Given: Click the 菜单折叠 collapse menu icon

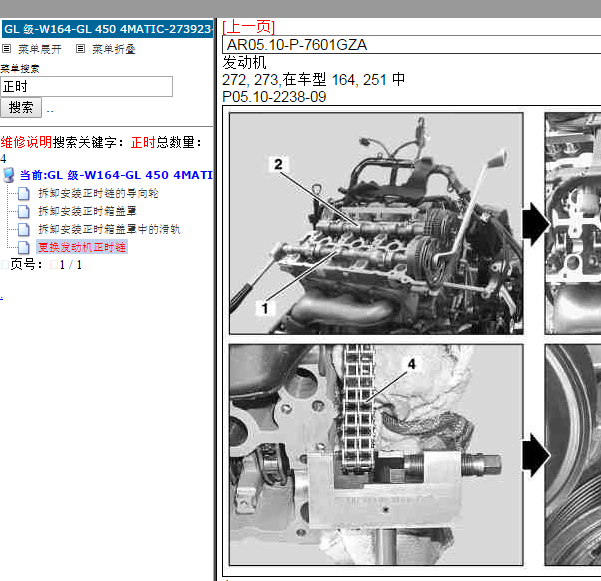Looking at the screenshot, I should click(x=80, y=49).
